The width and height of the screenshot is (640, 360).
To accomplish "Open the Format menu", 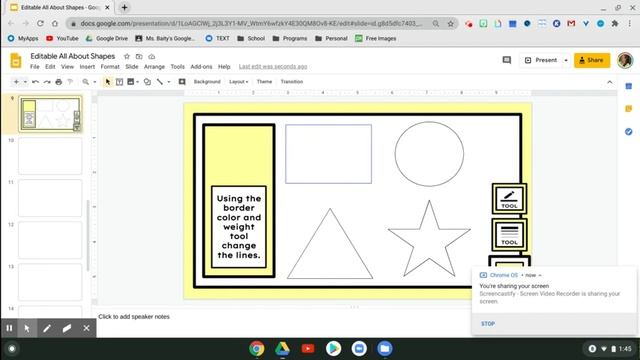I will point(110,67).
